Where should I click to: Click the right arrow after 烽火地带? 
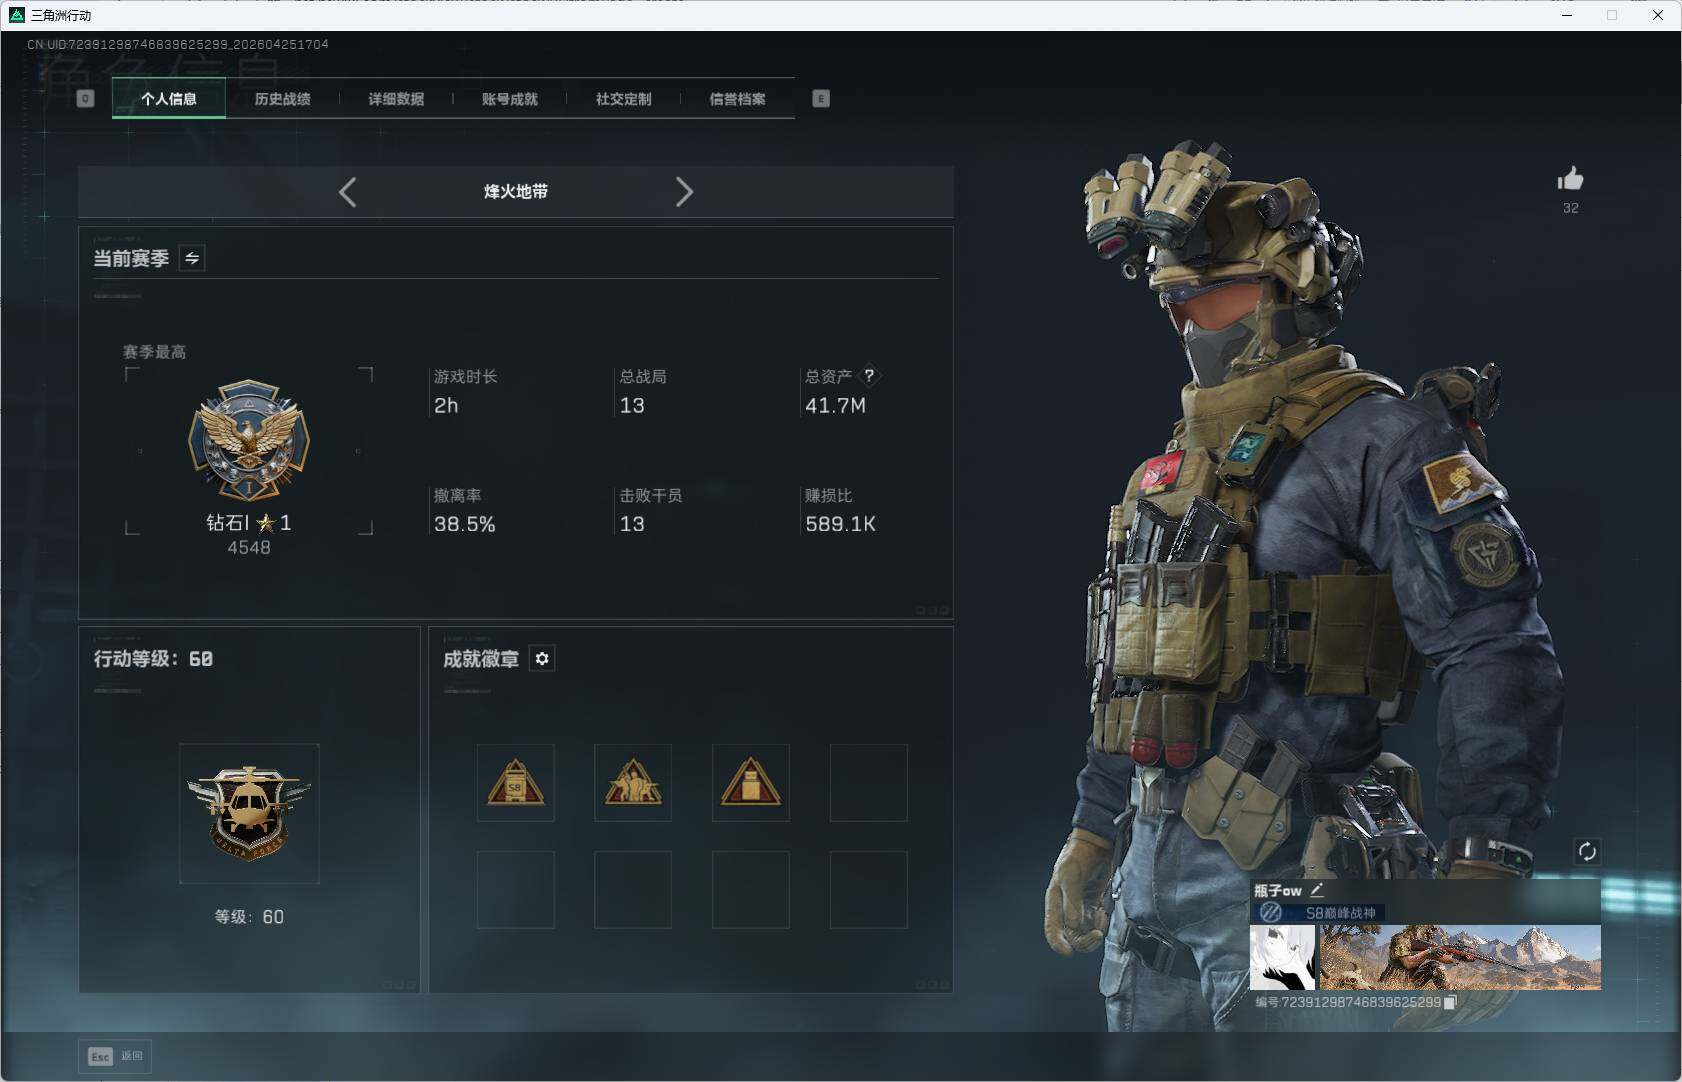click(685, 191)
